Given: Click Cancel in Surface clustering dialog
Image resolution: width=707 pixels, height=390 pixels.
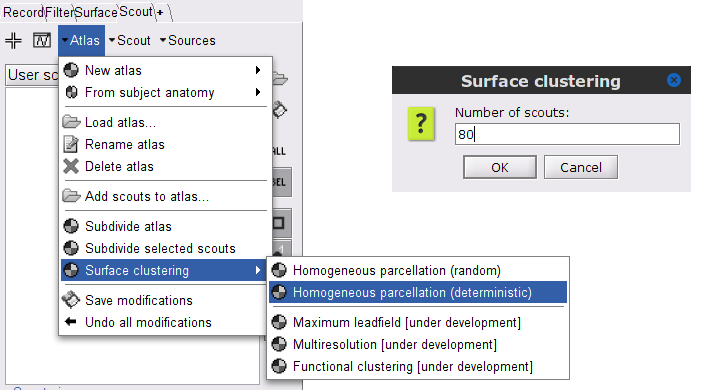Looking at the screenshot, I should pos(581,167).
